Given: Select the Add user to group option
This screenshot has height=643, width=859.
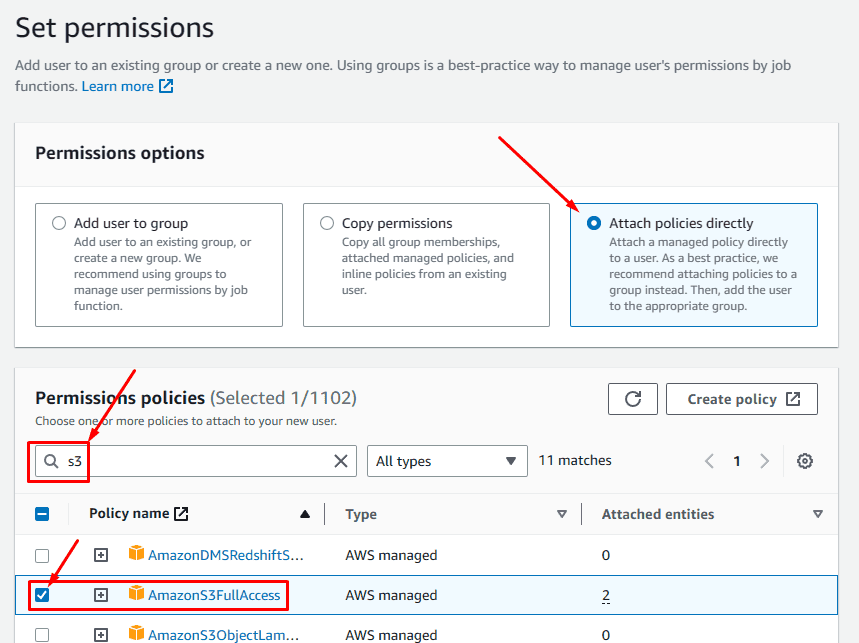Looking at the screenshot, I should pos(59,223).
